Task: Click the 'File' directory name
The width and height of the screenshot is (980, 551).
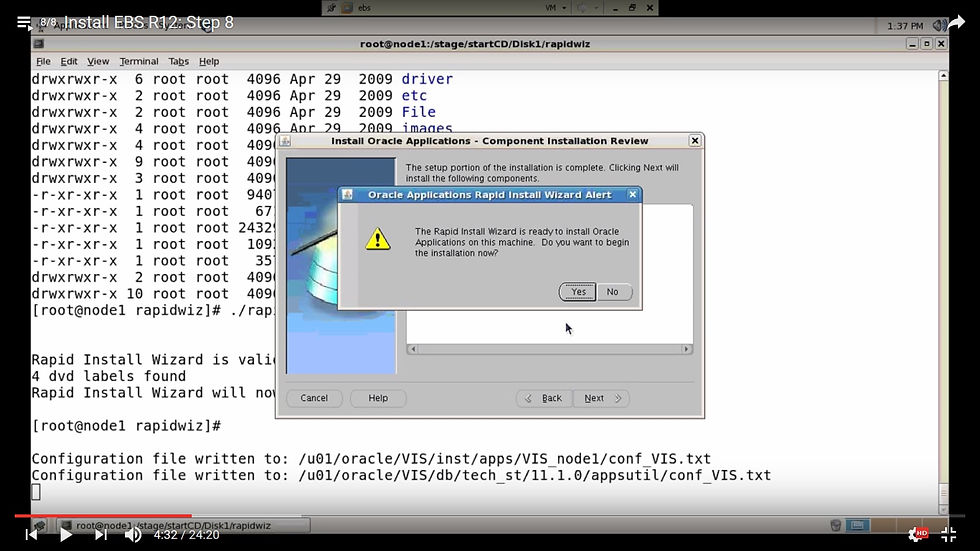Action: (418, 112)
